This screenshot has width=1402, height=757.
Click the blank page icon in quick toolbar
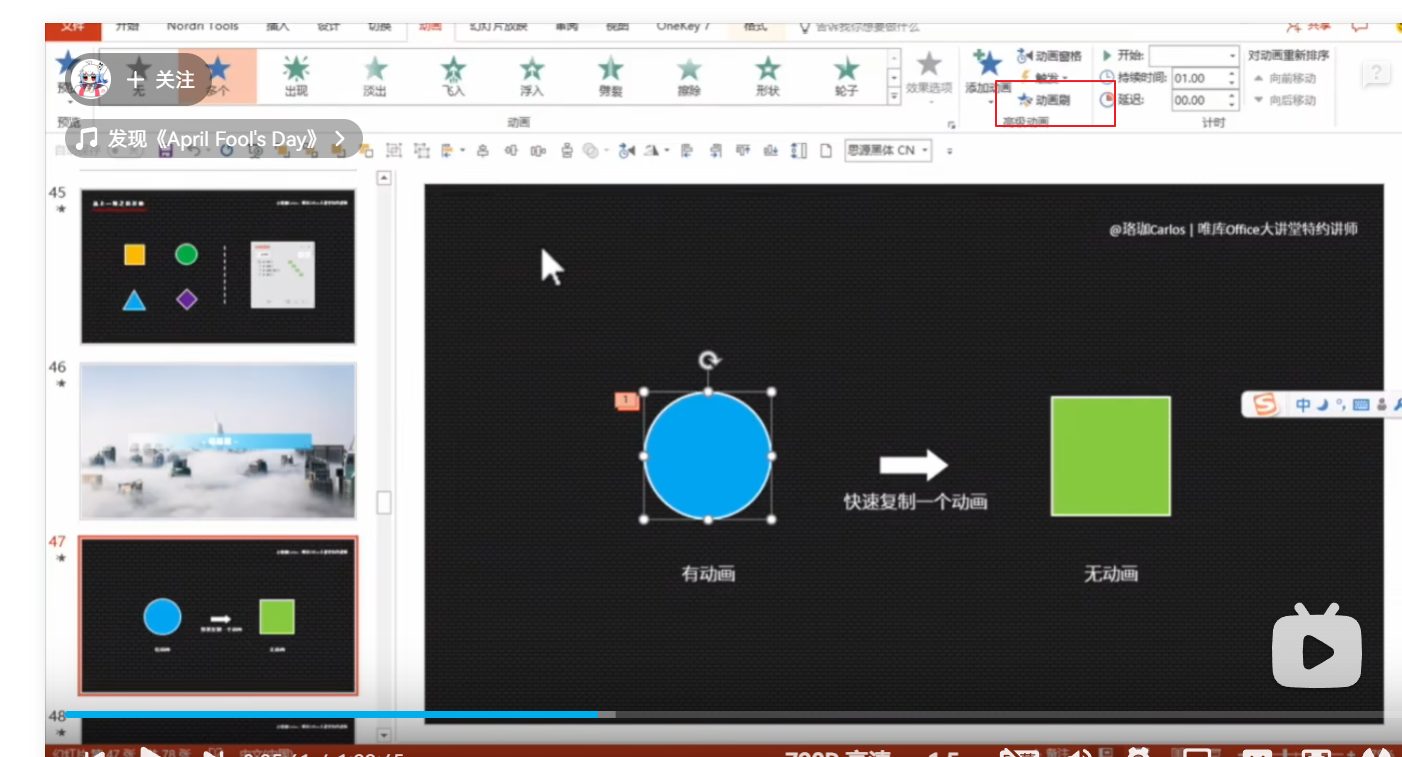pyautogui.click(x=826, y=151)
